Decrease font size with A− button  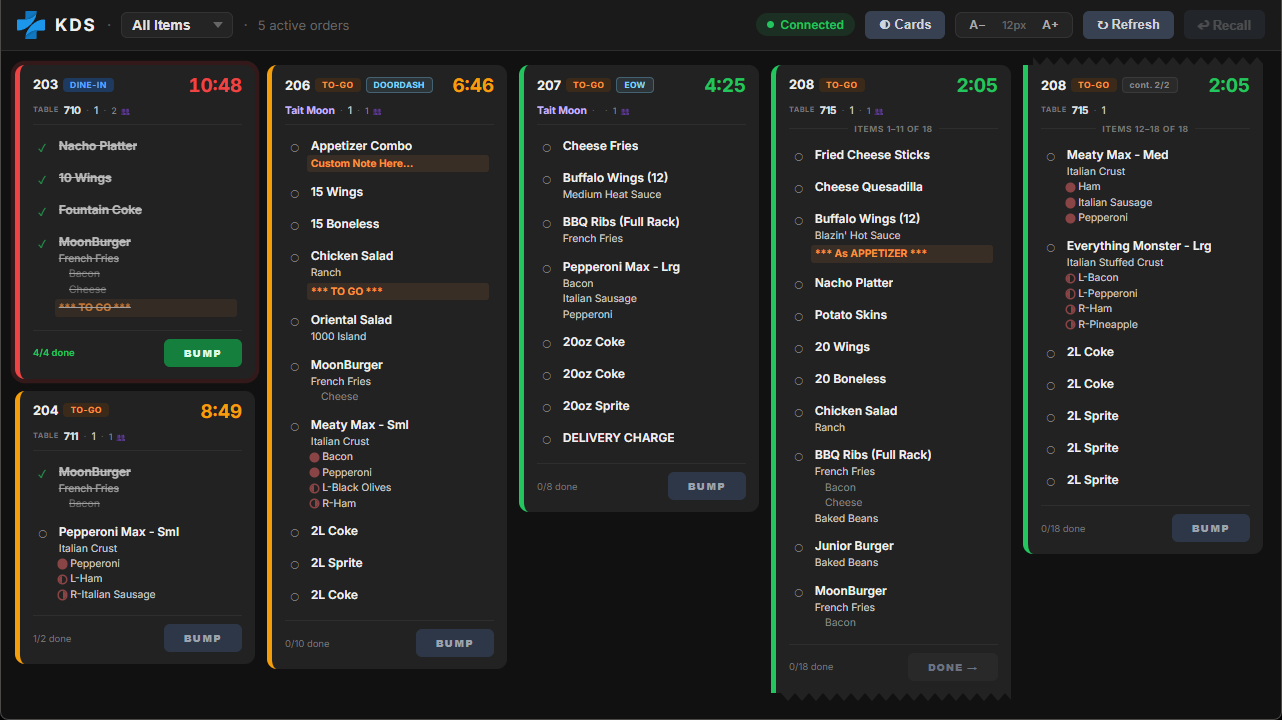977,25
